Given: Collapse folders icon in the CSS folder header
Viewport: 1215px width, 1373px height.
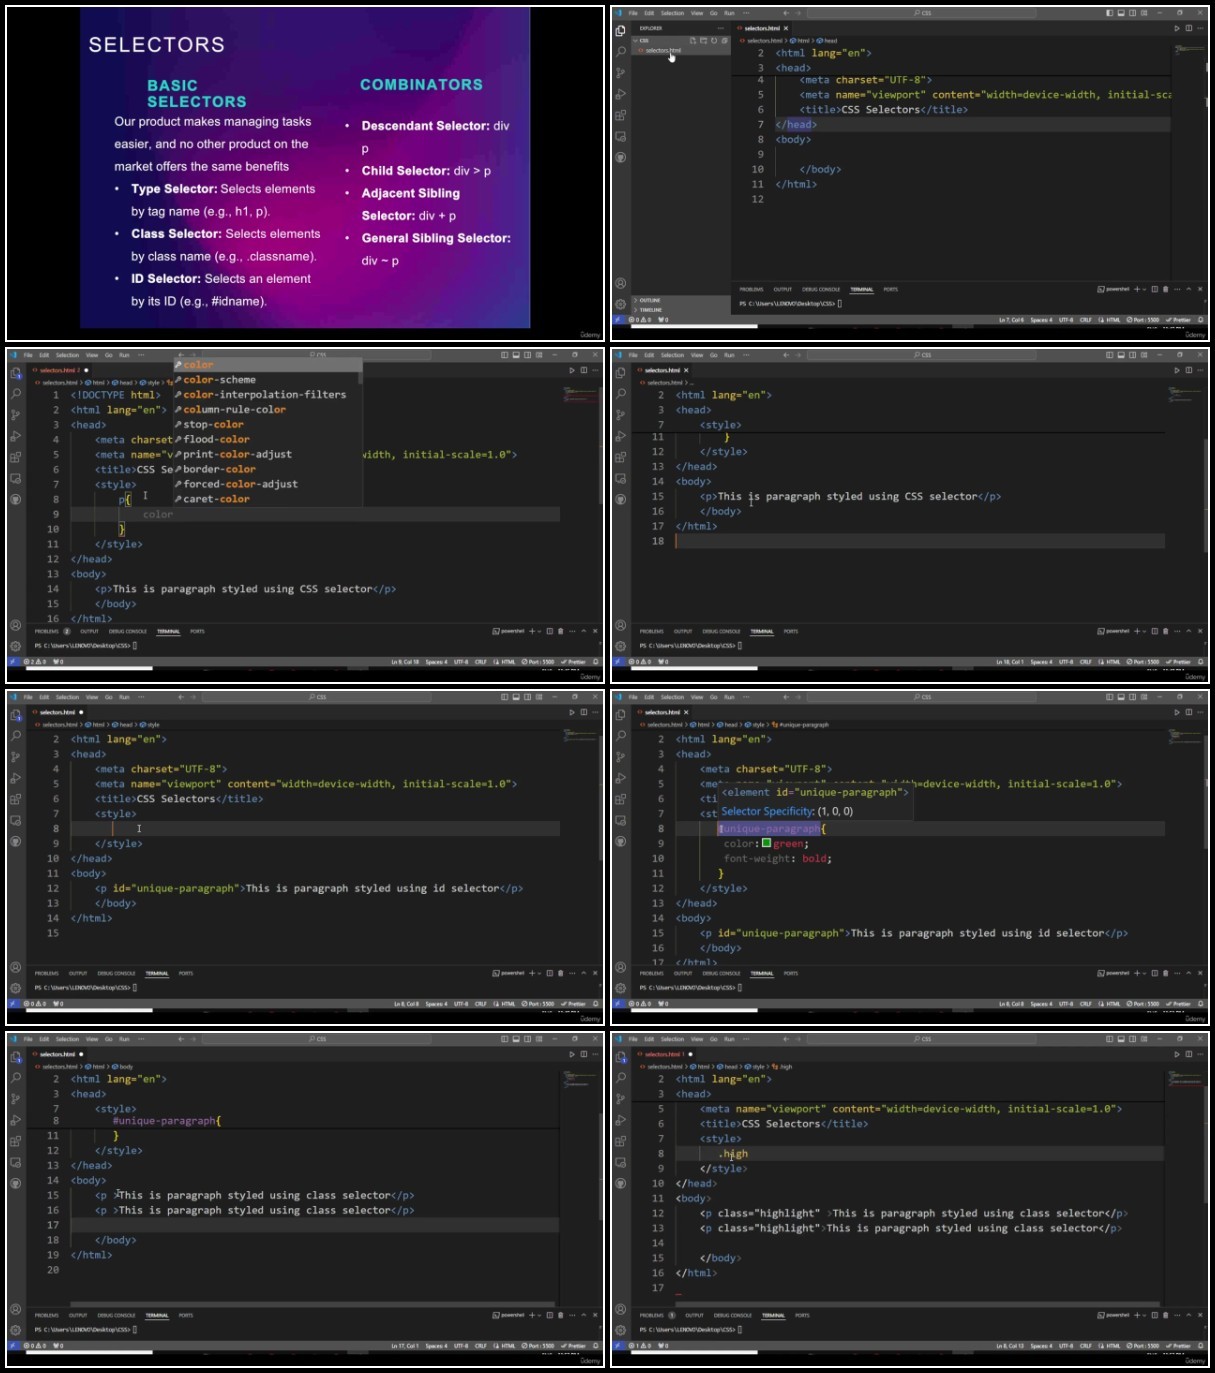Looking at the screenshot, I should pyautogui.click(x=724, y=41).
